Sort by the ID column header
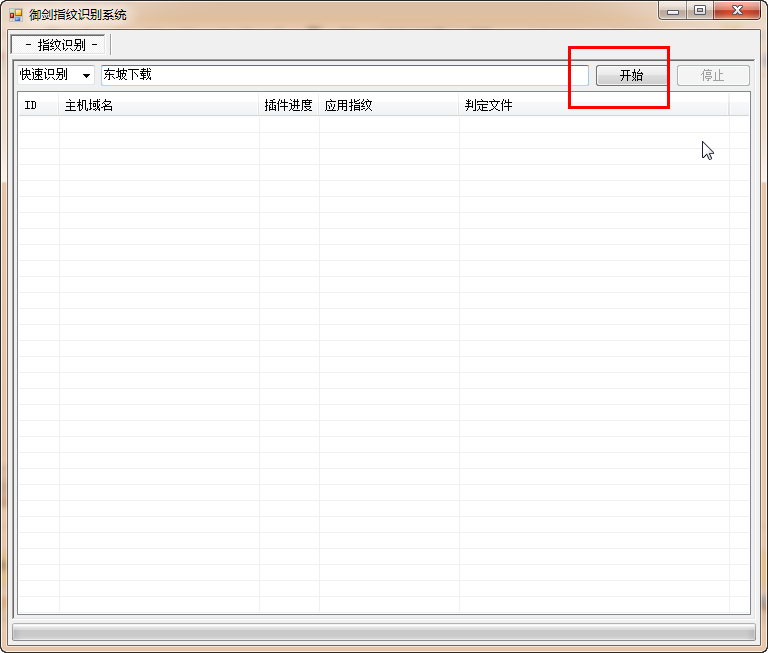 click(x=38, y=105)
